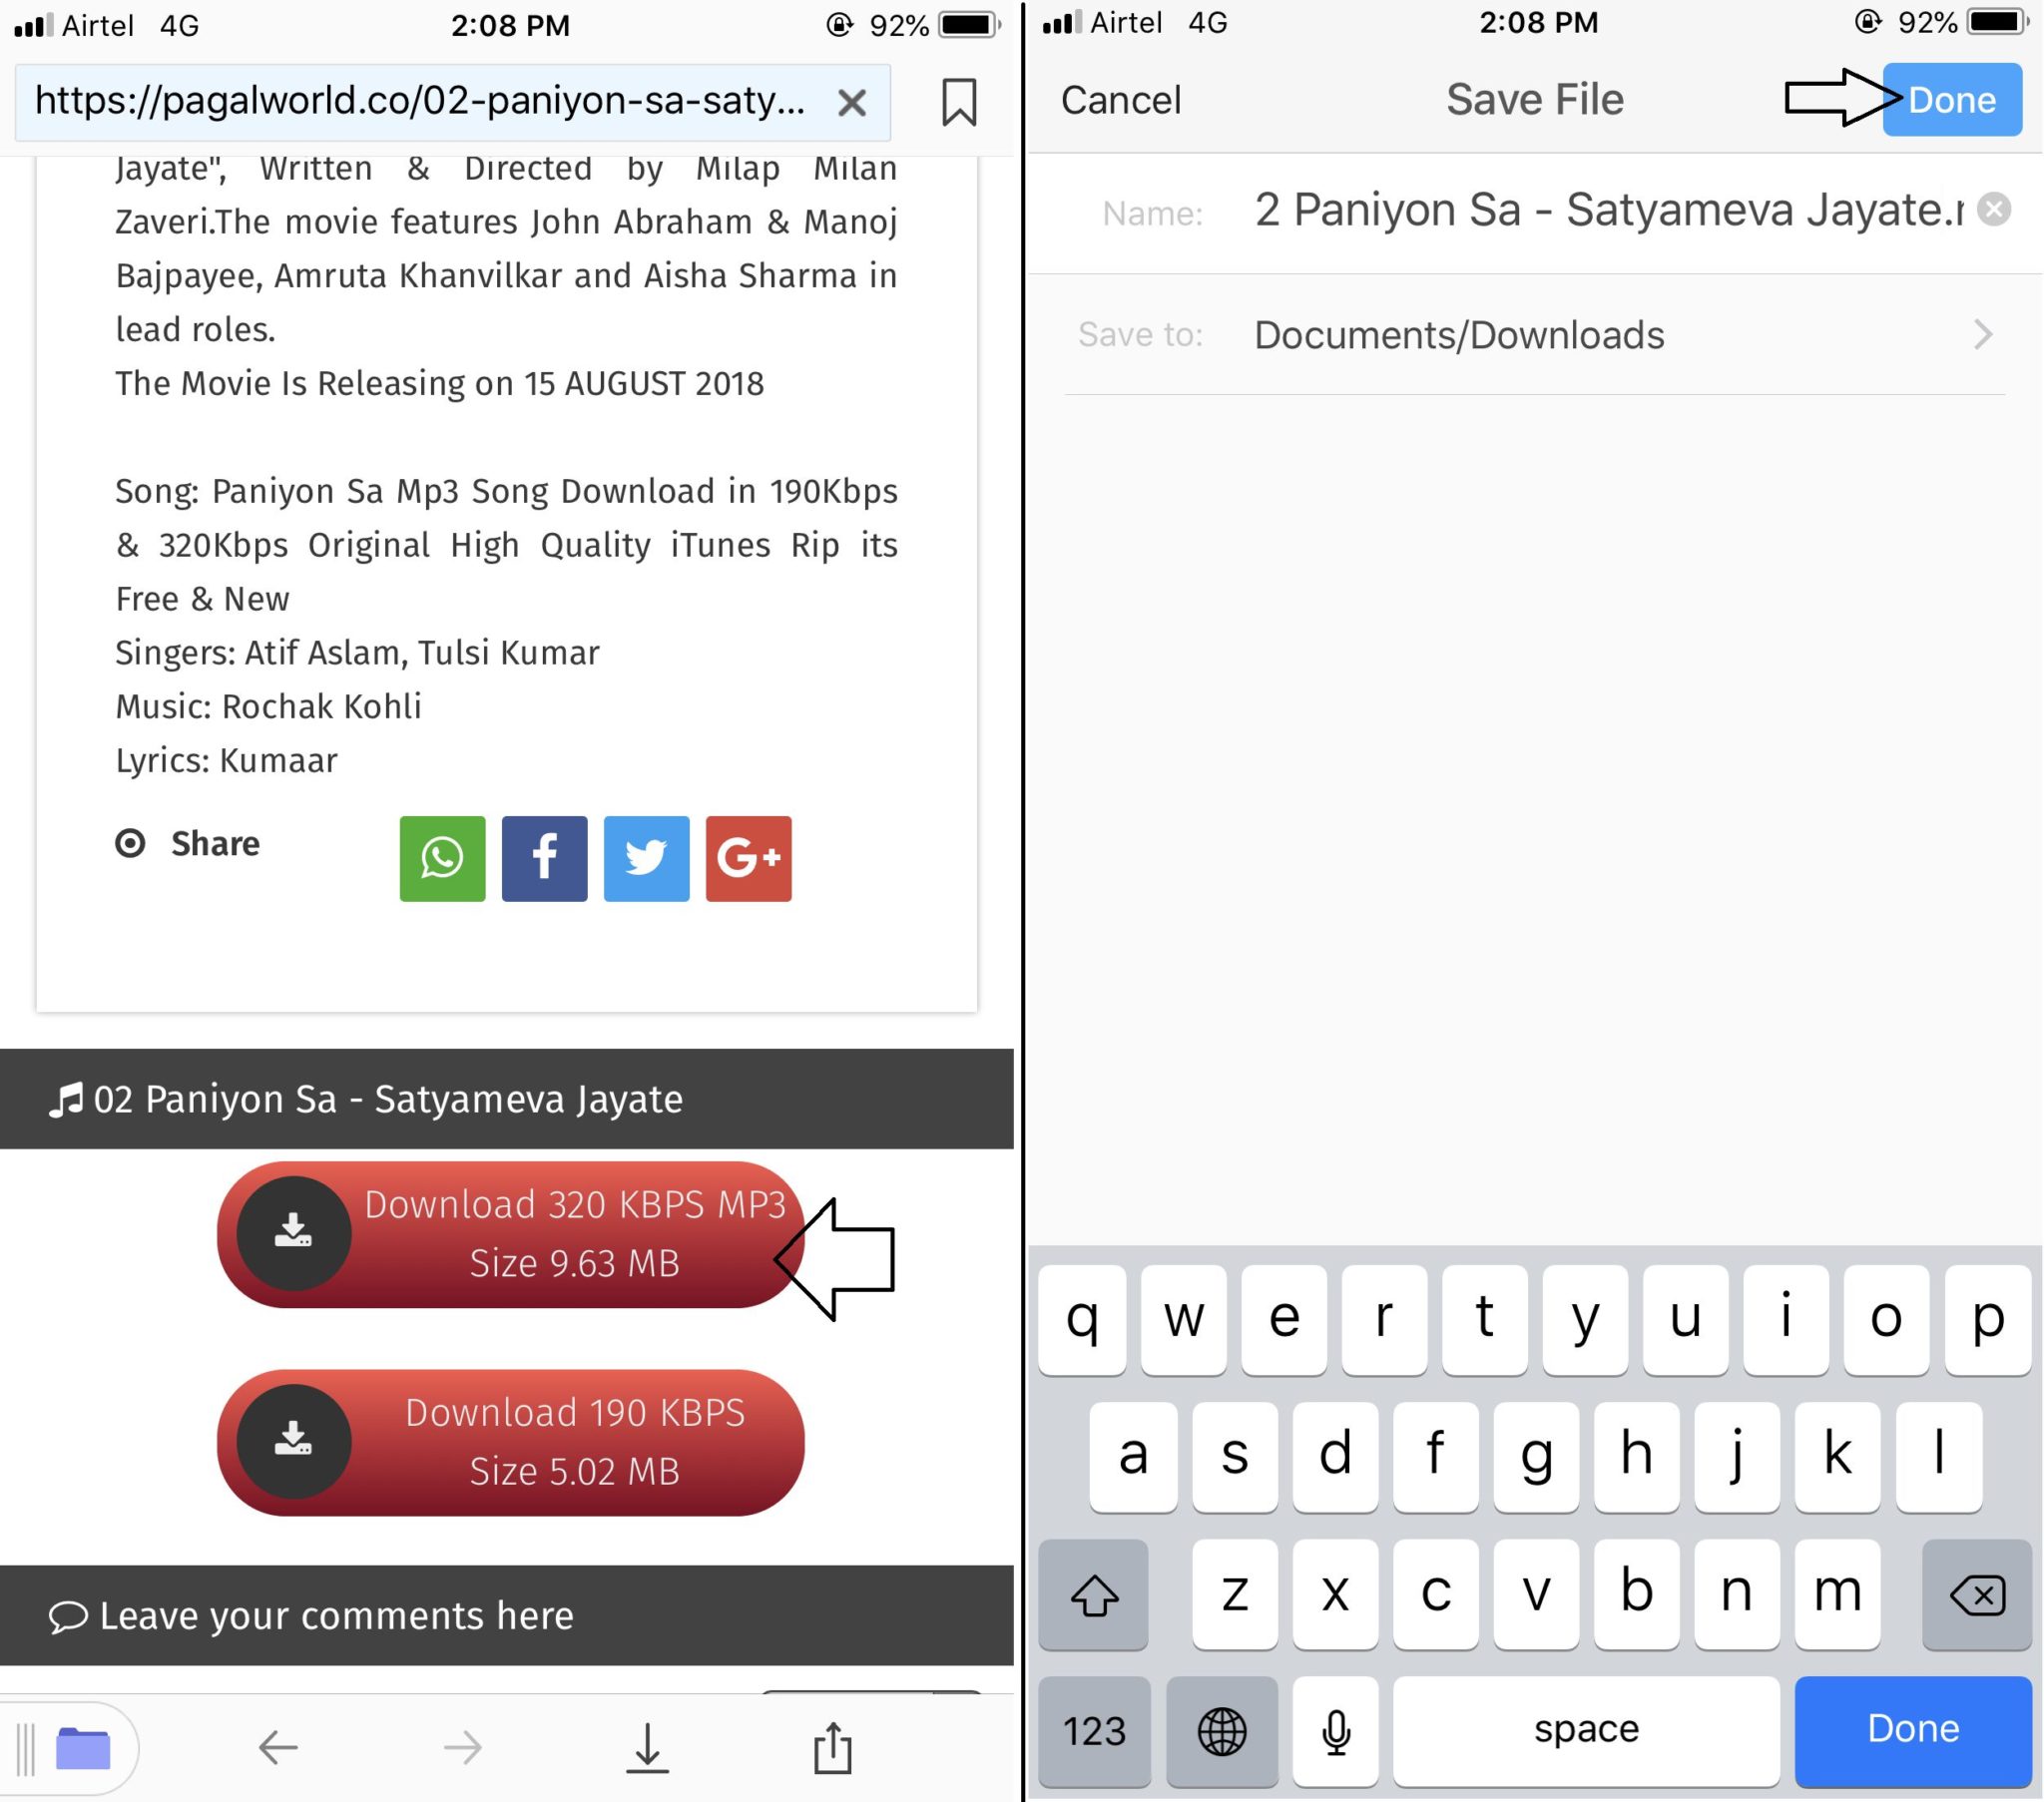
Task: Tap the u key
Action: tap(1686, 1319)
